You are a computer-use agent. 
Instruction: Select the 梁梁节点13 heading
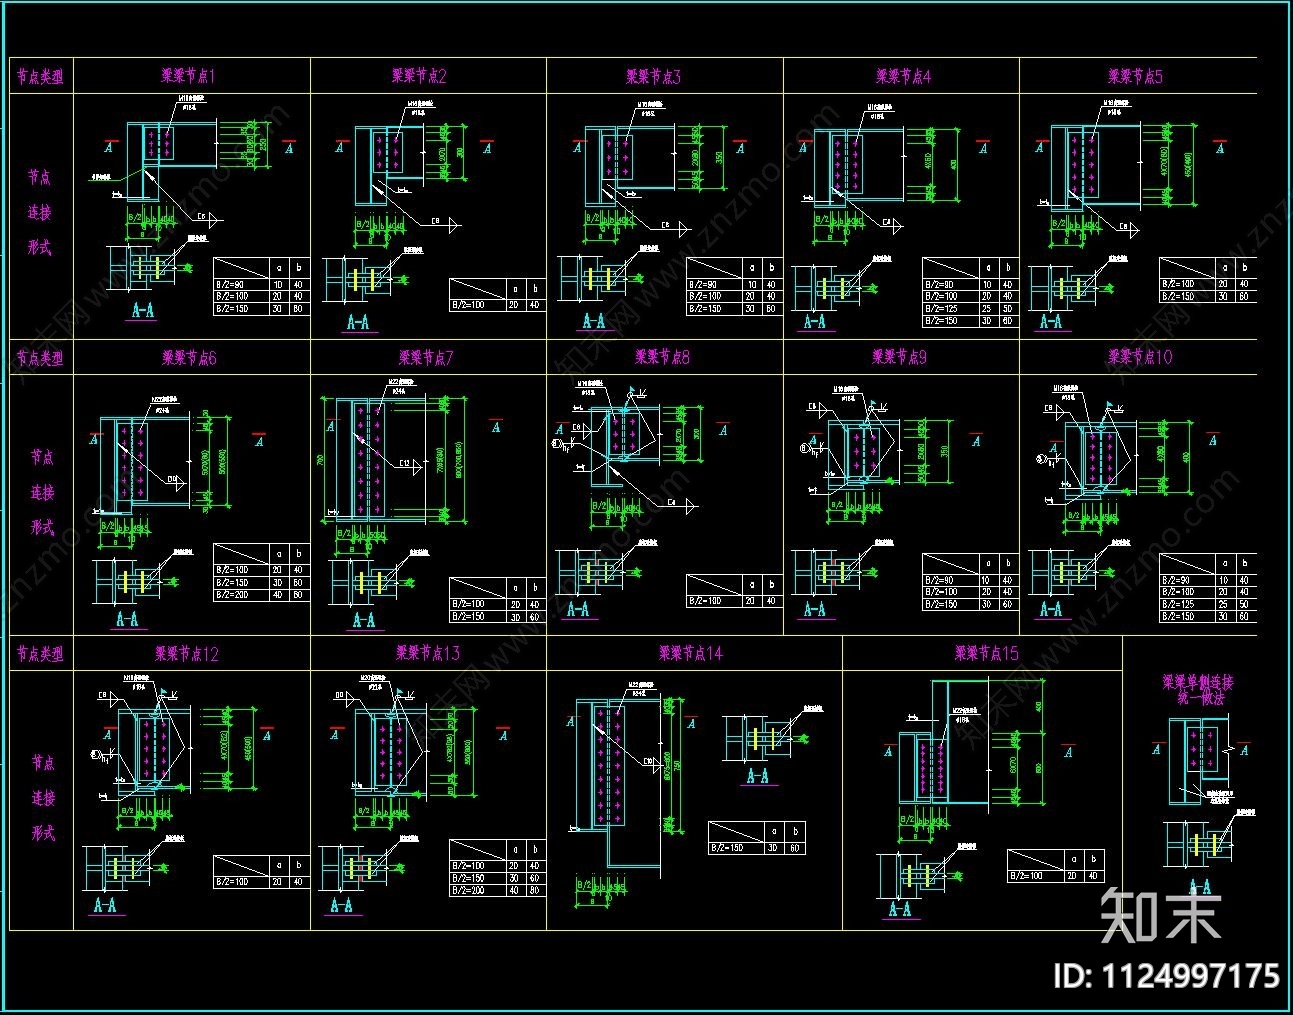[x=428, y=653]
